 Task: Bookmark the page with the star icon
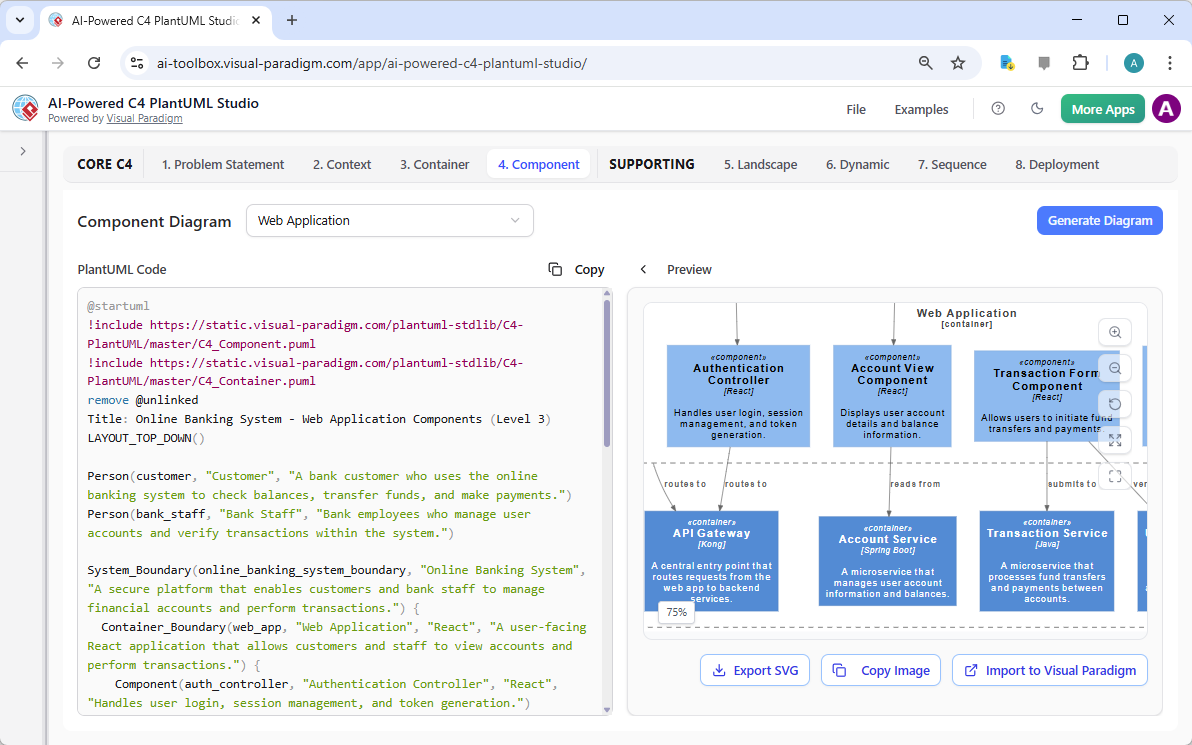pos(958,62)
